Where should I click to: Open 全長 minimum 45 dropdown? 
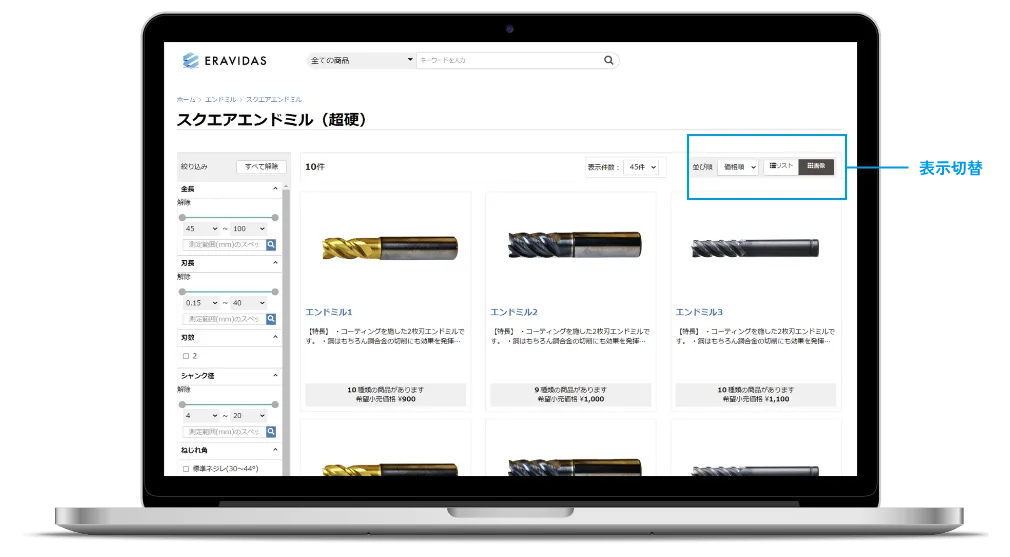[201, 229]
